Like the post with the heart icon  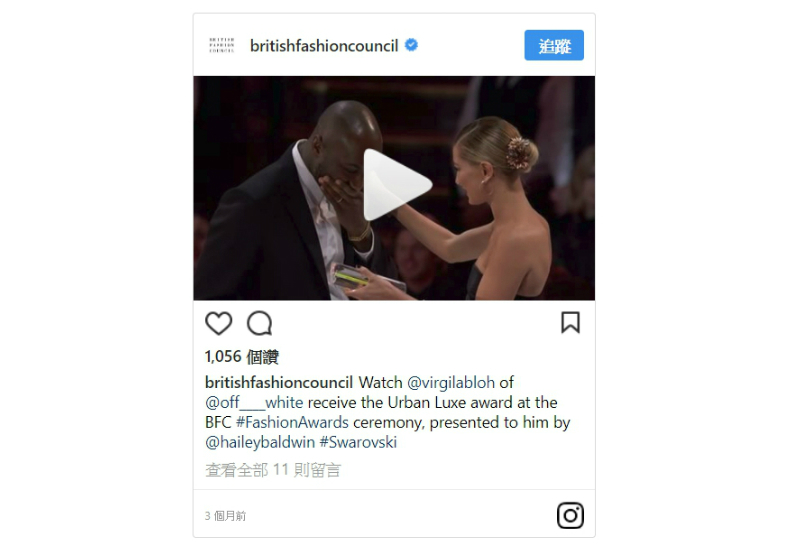click(219, 323)
